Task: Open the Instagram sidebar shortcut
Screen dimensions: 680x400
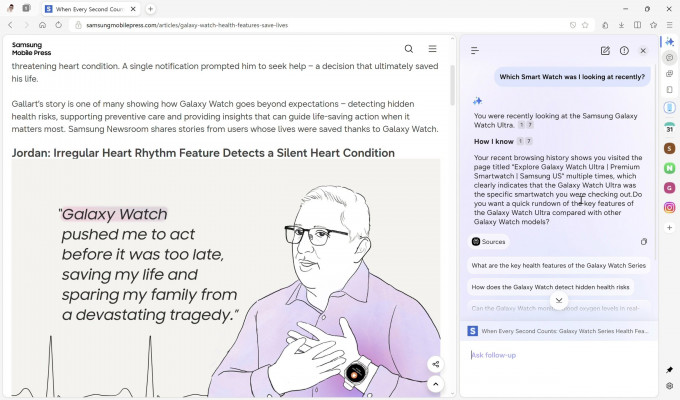Action: [669, 207]
